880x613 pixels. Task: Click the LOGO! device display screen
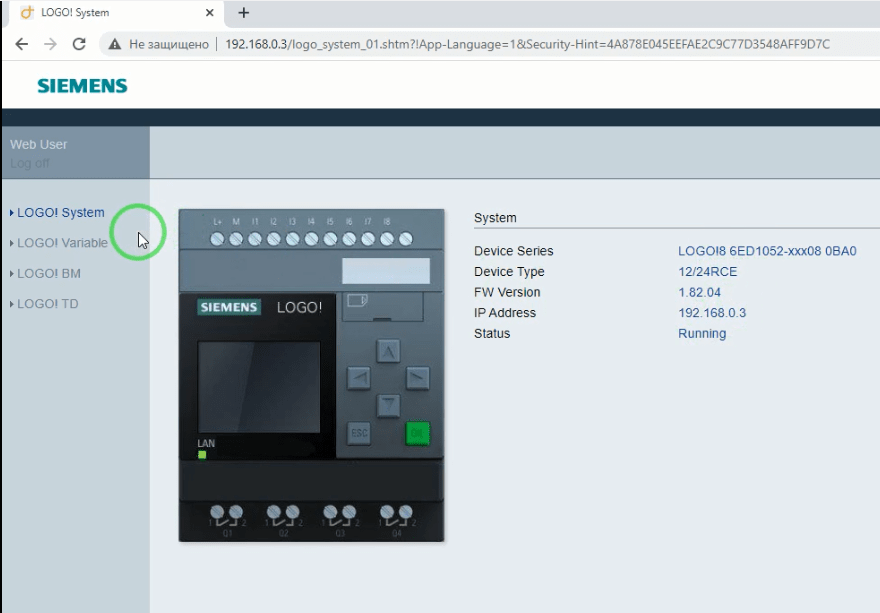(259, 387)
